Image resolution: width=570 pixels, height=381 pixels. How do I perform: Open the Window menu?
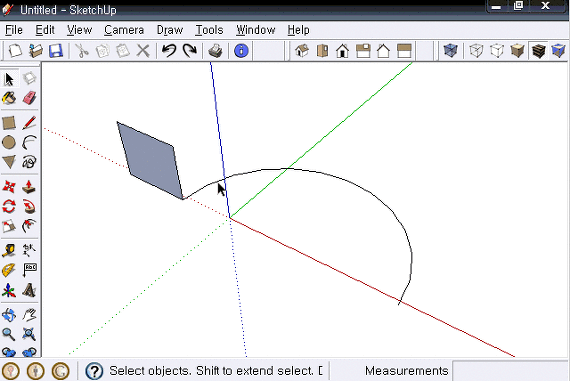256,30
